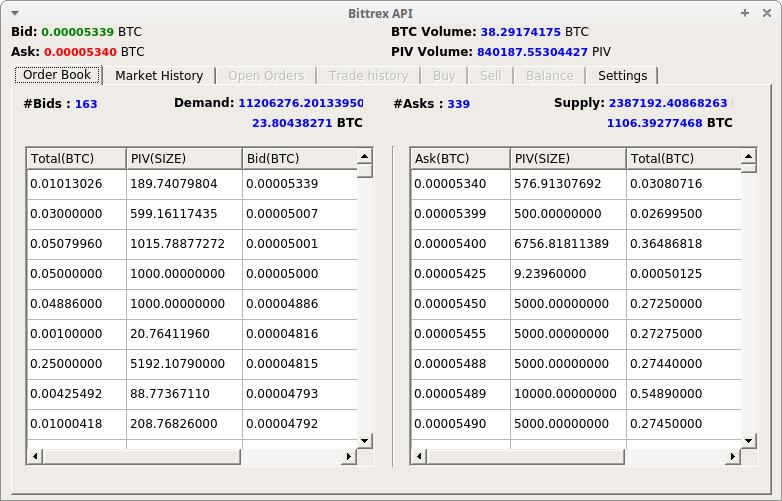Select ask total 0.27250000 cell
The image size is (782, 501).
click(x=684, y=304)
